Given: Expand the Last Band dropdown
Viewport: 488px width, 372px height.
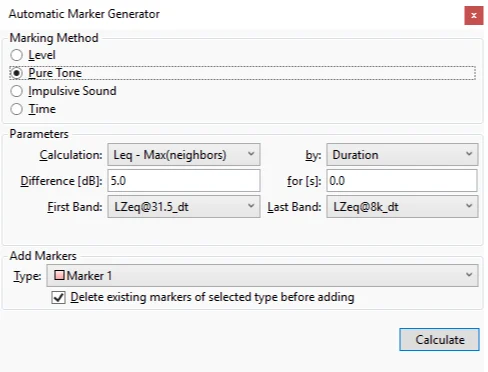Looking at the screenshot, I should (402, 207).
